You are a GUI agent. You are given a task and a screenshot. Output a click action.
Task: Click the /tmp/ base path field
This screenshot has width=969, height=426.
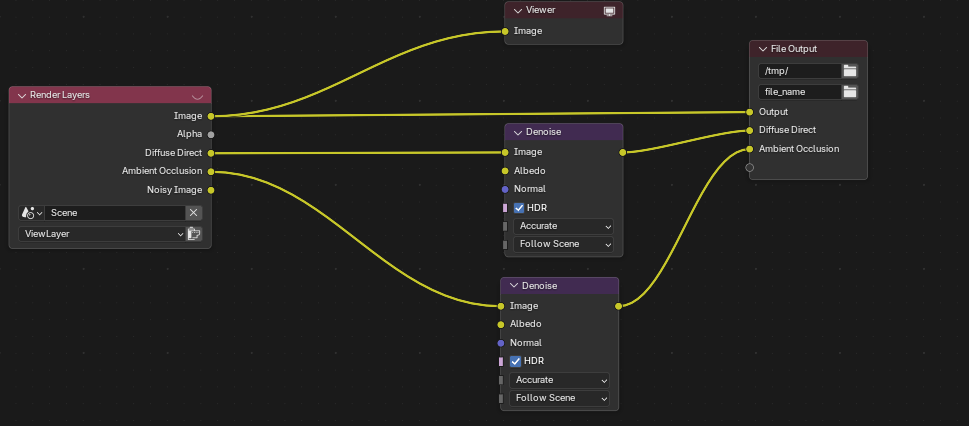click(799, 71)
